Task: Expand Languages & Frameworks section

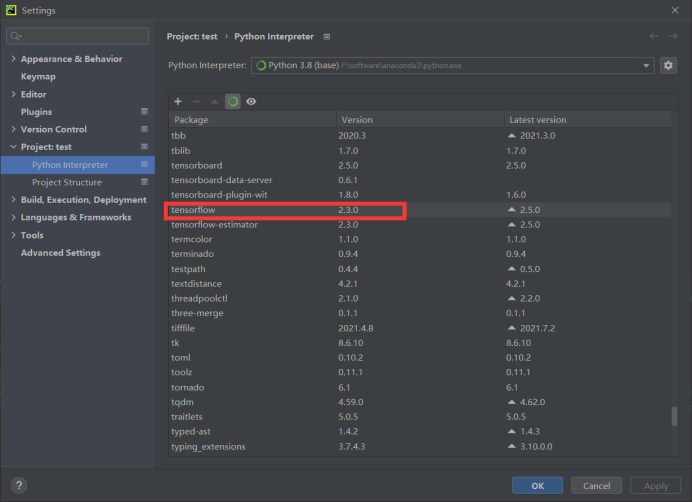Action: (x=13, y=217)
